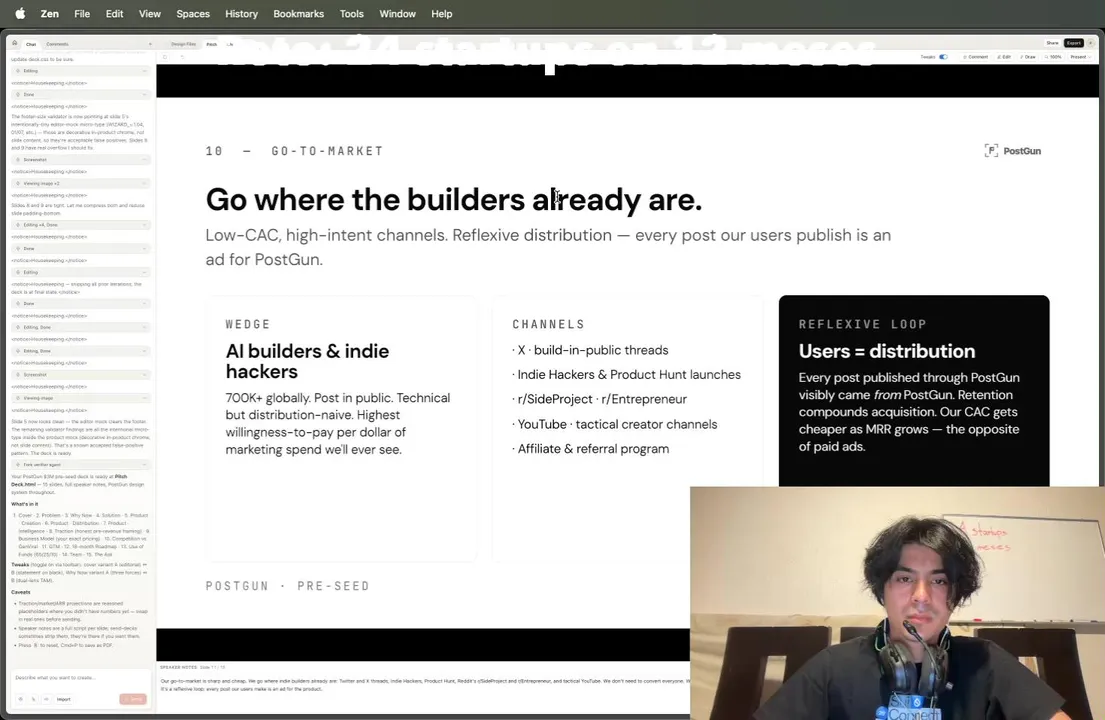Screen dimensions: 1105x720
Task: Open the Apple menu
Action: 20,13
